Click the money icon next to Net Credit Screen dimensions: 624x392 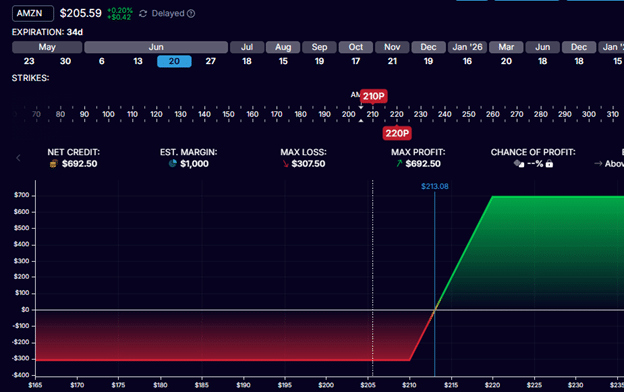pyautogui.click(x=54, y=164)
